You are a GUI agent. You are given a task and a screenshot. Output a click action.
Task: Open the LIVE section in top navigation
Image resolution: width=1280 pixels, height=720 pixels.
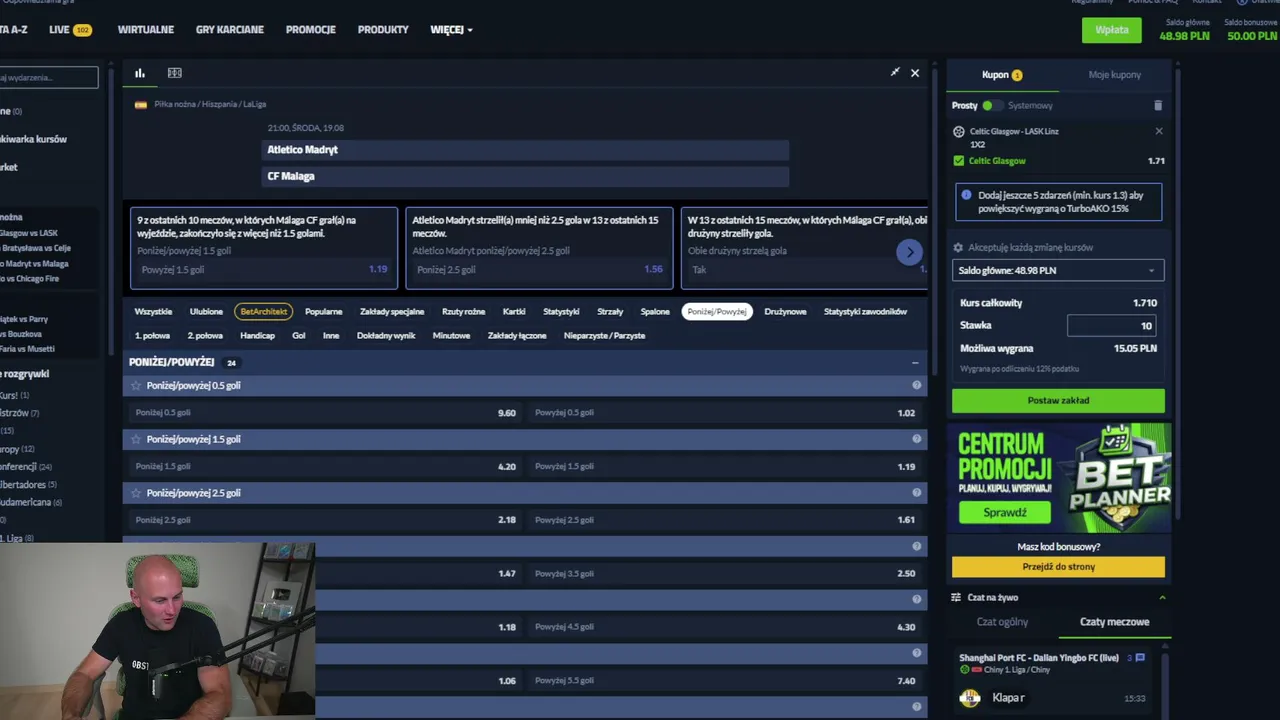(x=70, y=30)
